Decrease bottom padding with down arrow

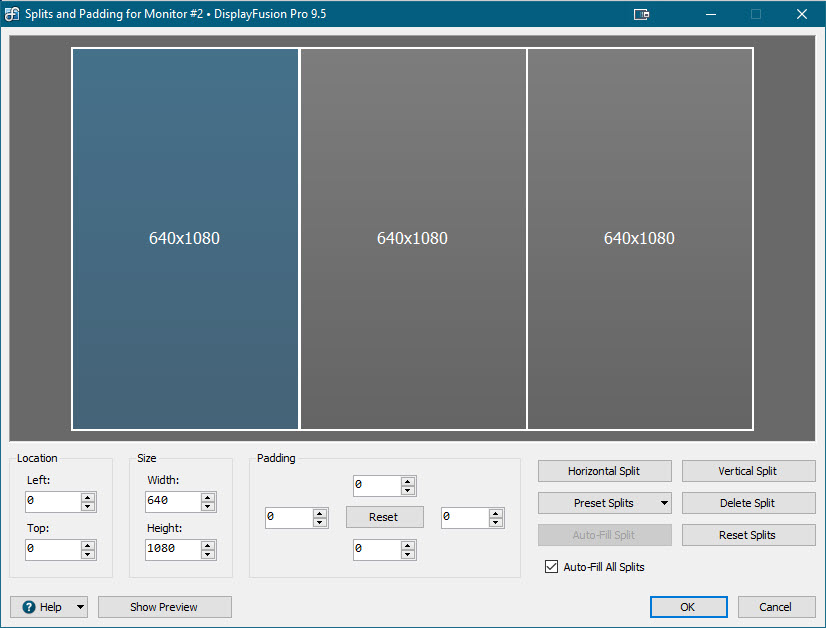coord(408,555)
